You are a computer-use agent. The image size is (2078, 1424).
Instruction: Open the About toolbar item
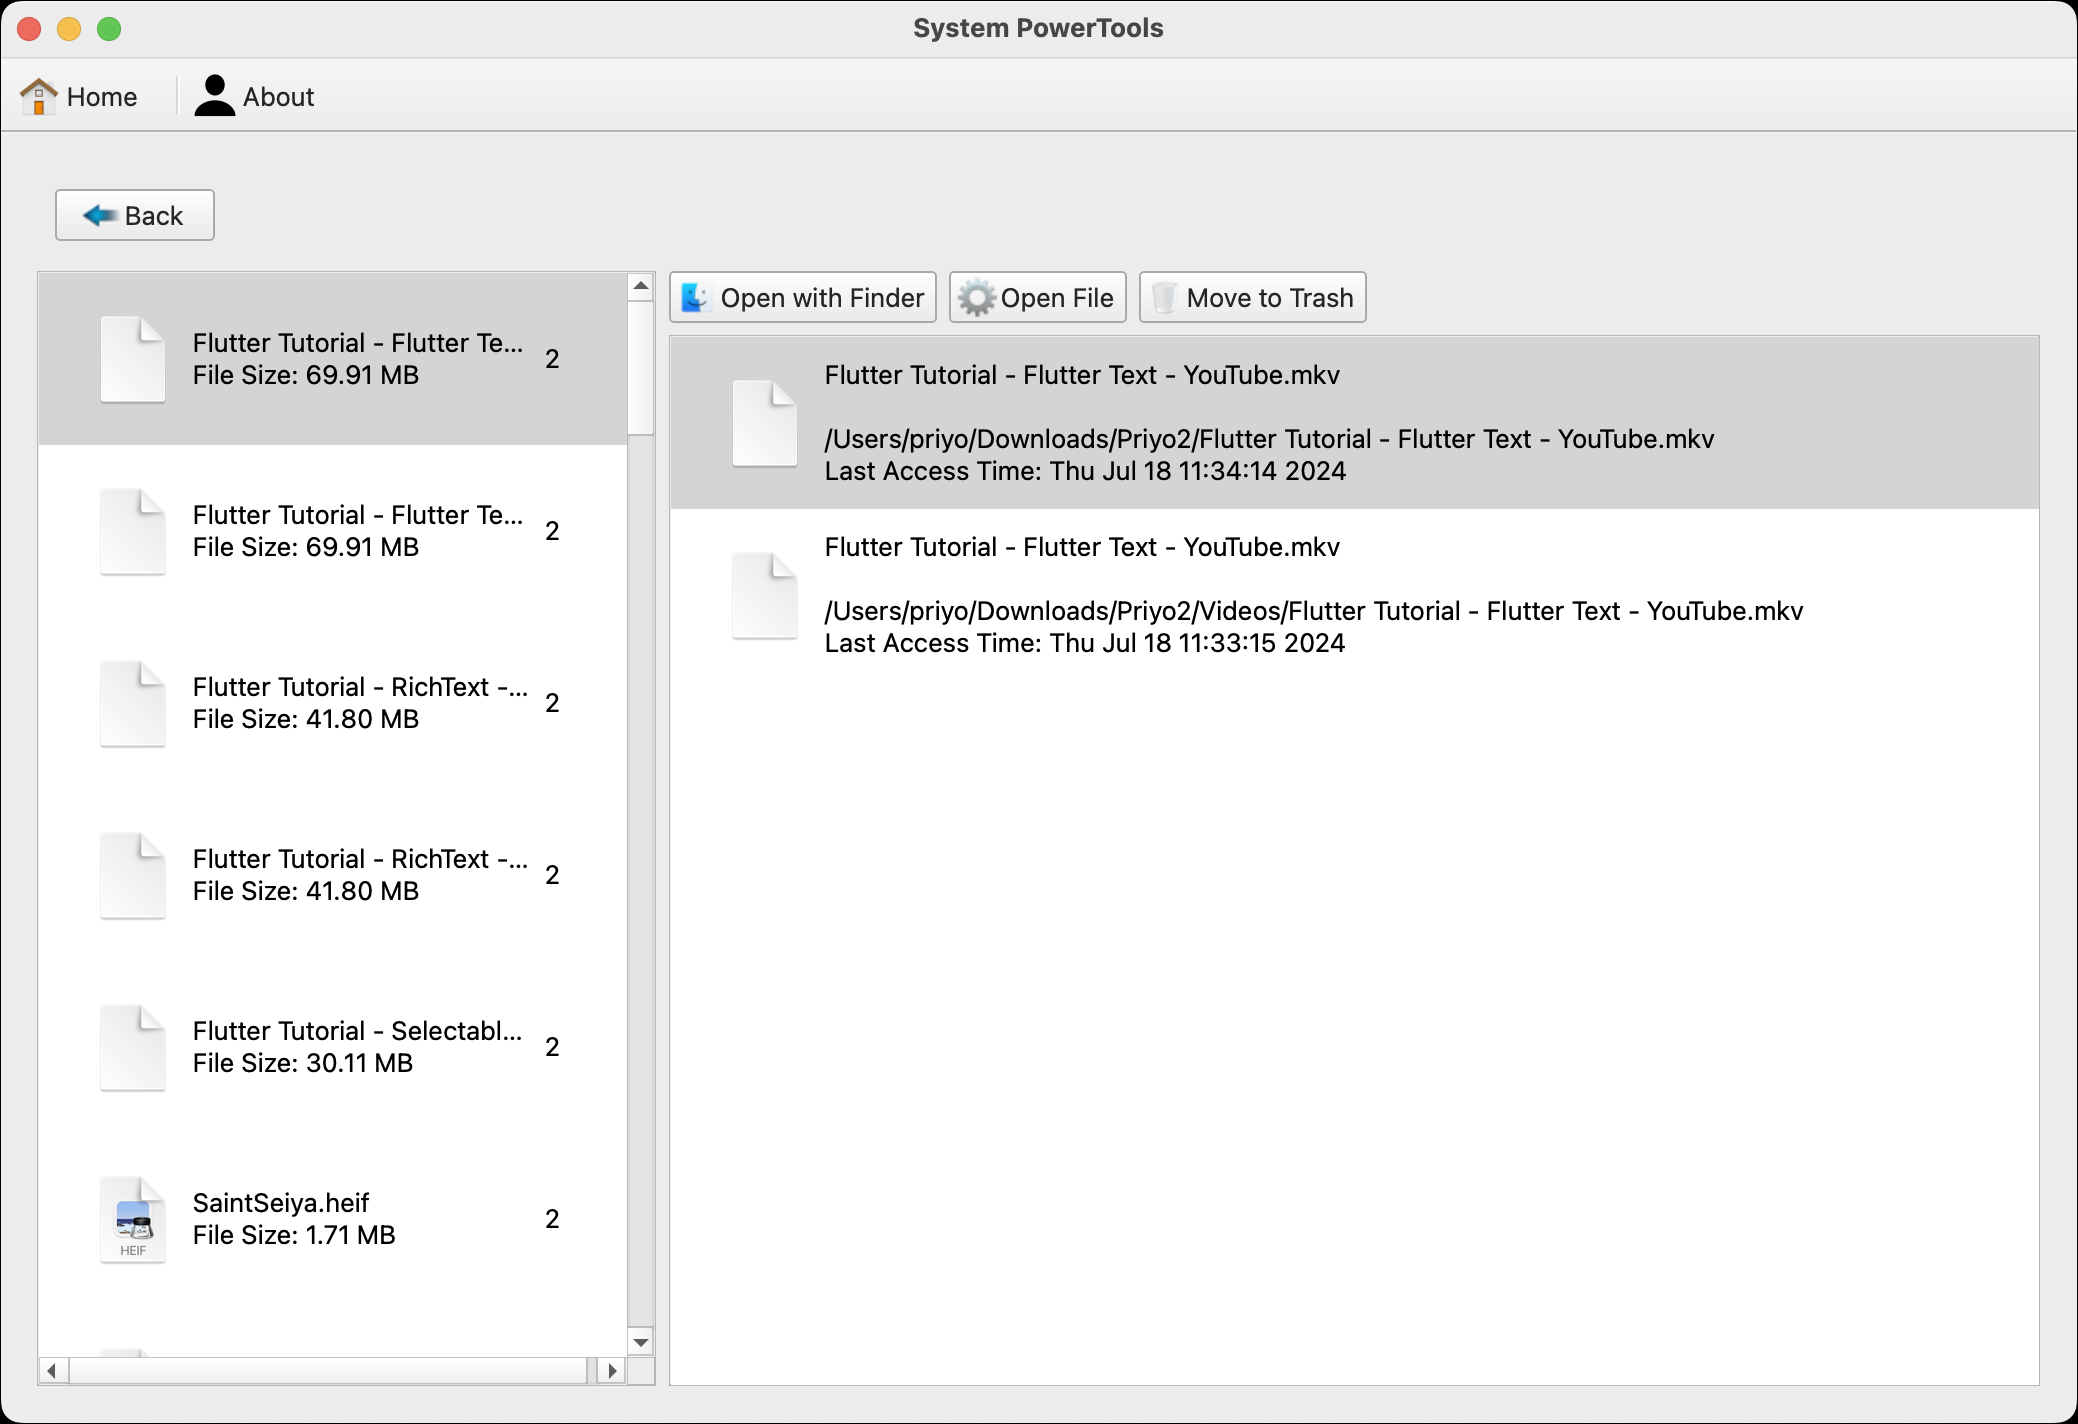click(254, 96)
